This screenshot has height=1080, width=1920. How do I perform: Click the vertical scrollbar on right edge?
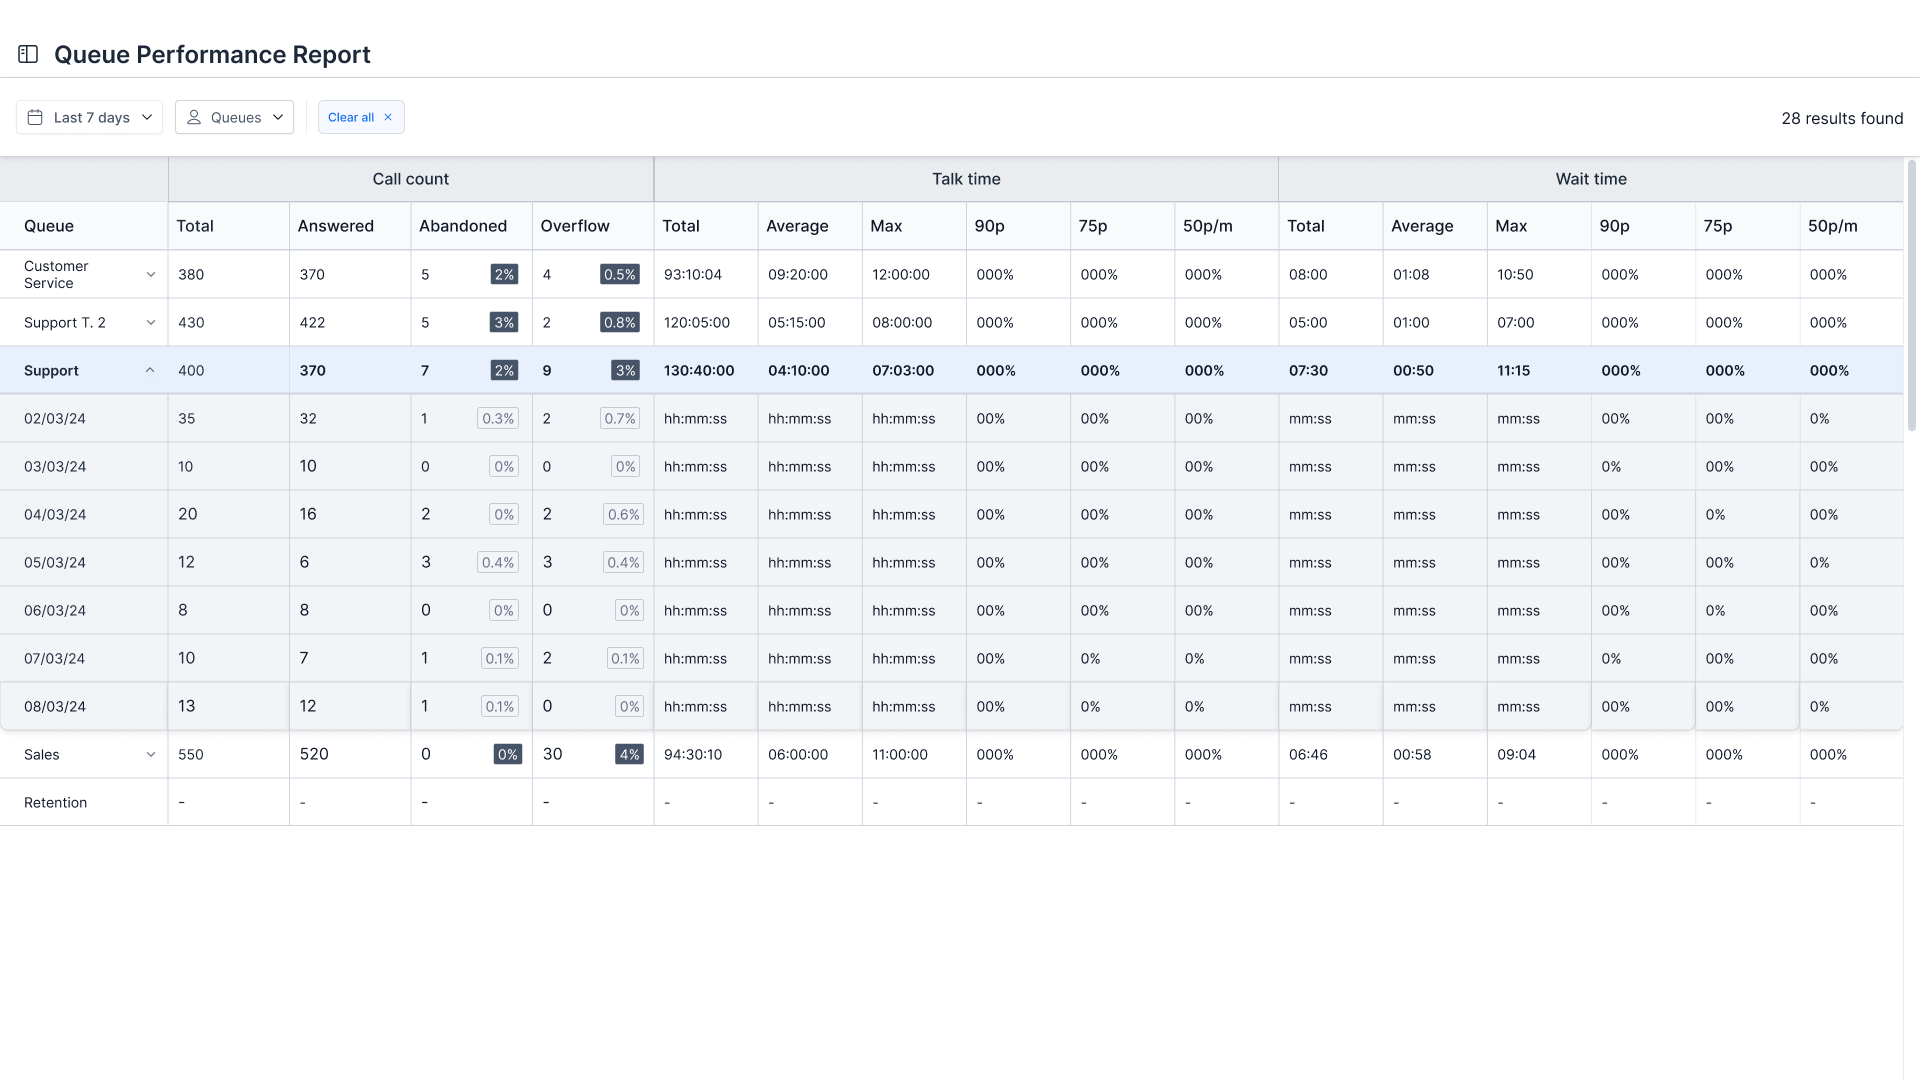pyautogui.click(x=1911, y=295)
